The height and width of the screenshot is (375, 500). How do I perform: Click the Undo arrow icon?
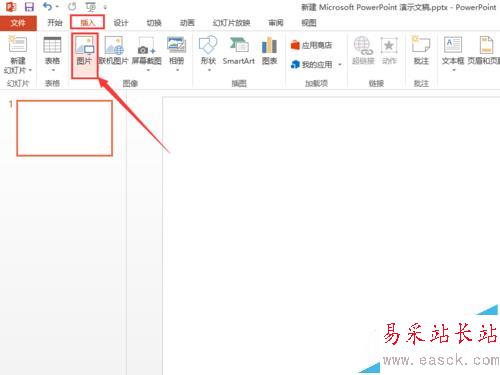pyautogui.click(x=48, y=6)
